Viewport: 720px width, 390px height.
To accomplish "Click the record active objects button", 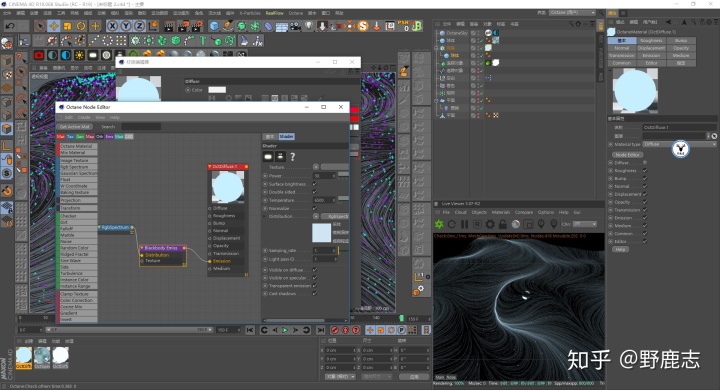I will 335,330.
